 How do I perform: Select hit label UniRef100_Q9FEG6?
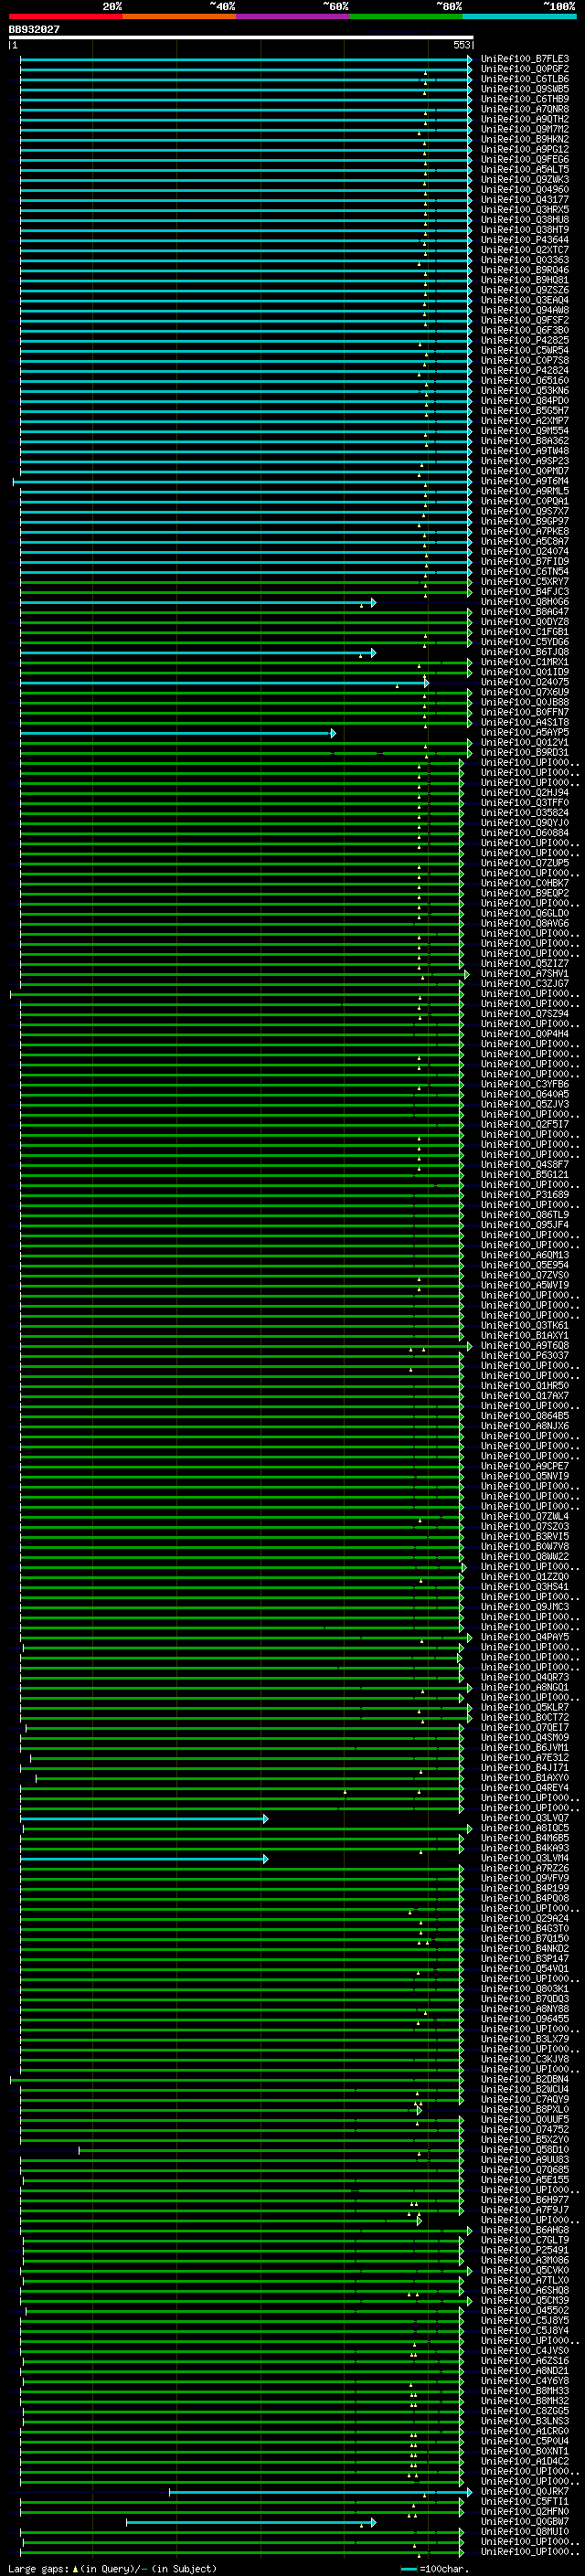click(525, 159)
